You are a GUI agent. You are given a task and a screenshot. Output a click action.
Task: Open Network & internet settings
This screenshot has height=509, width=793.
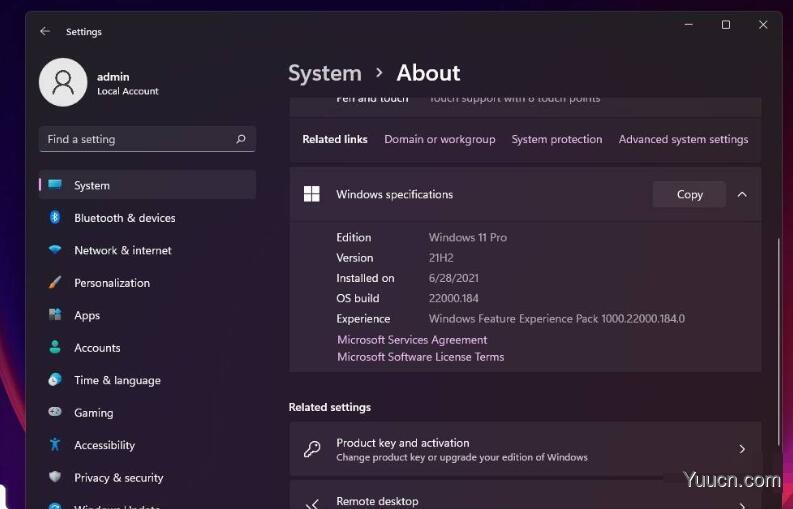coord(147,250)
